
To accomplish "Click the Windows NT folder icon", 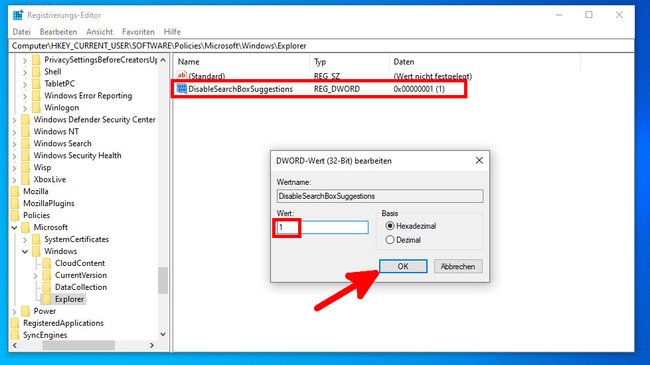I will click(x=26, y=131).
